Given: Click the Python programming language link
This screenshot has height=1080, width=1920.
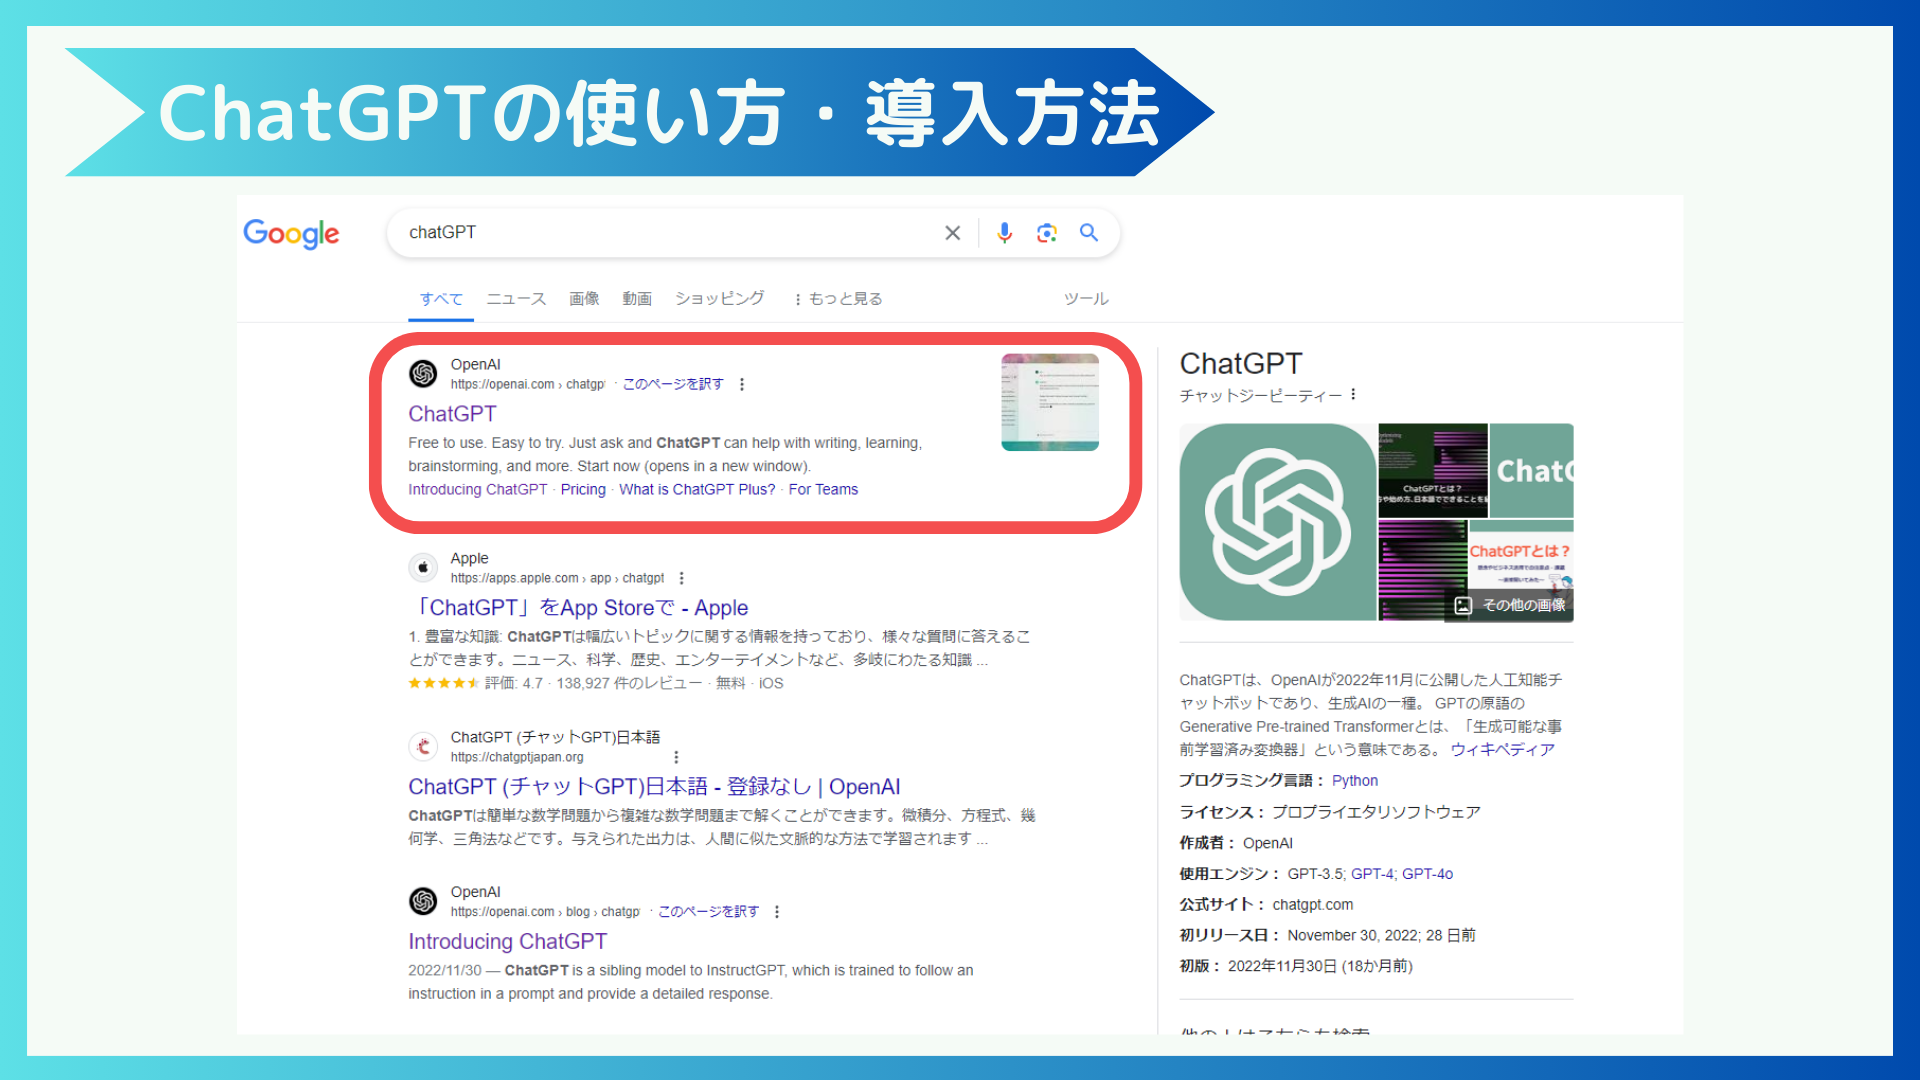Looking at the screenshot, I should [x=1354, y=781].
